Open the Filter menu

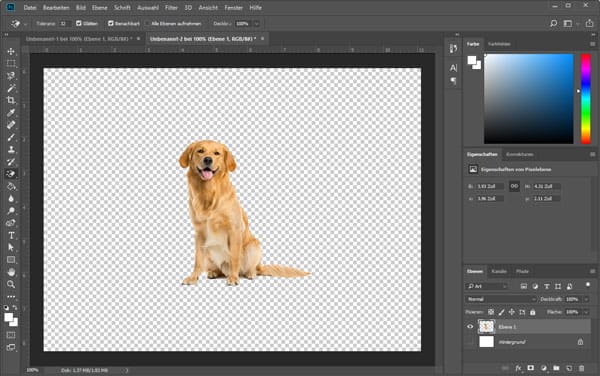(171, 8)
